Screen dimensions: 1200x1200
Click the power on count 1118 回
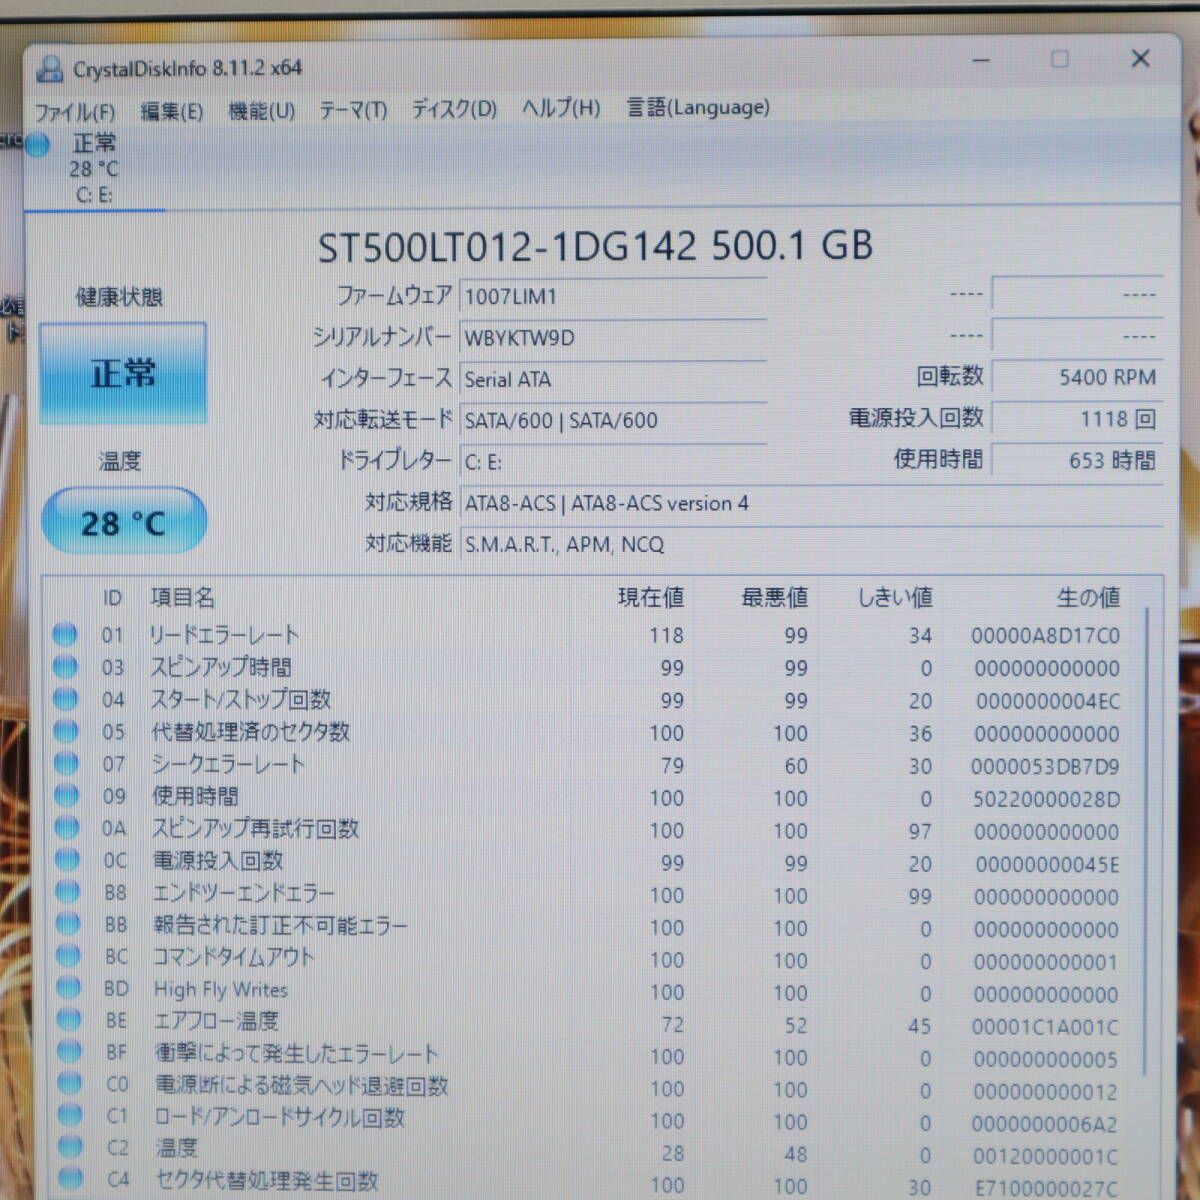click(x=1077, y=419)
